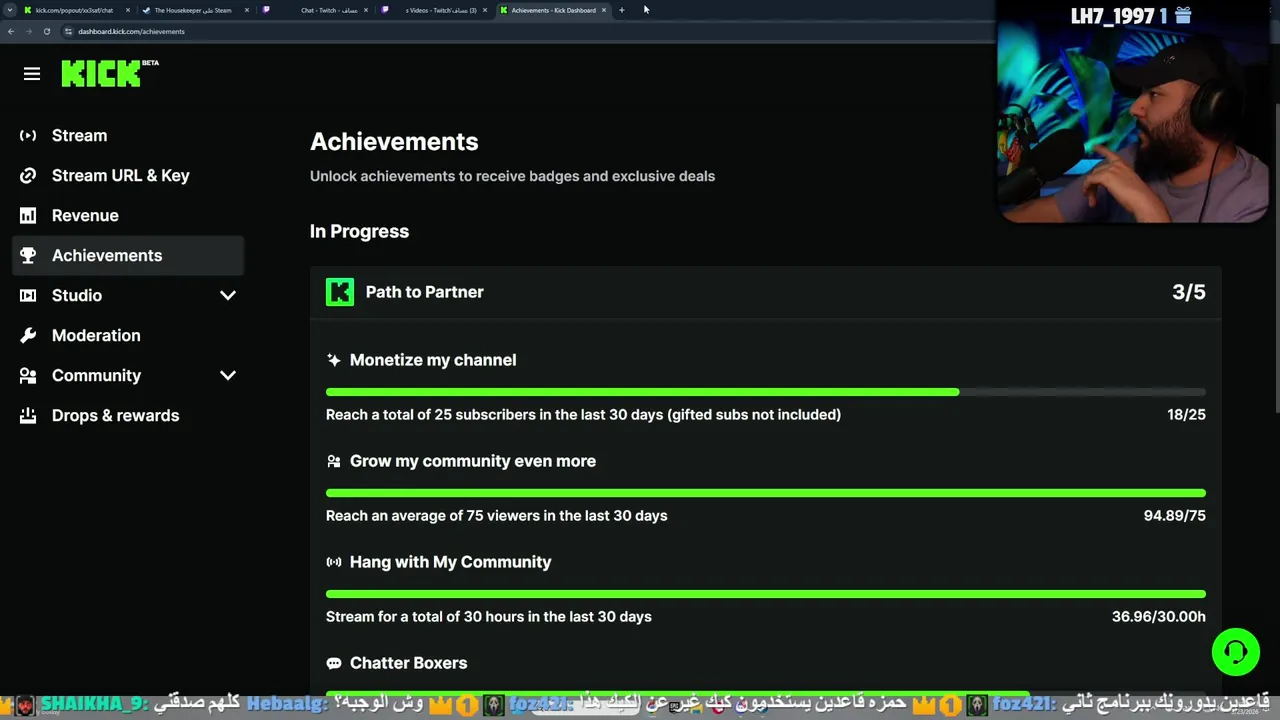Click the chat bubble icon beside Chatter Boxers
Screen dimensions: 1280x720
[x=334, y=663]
